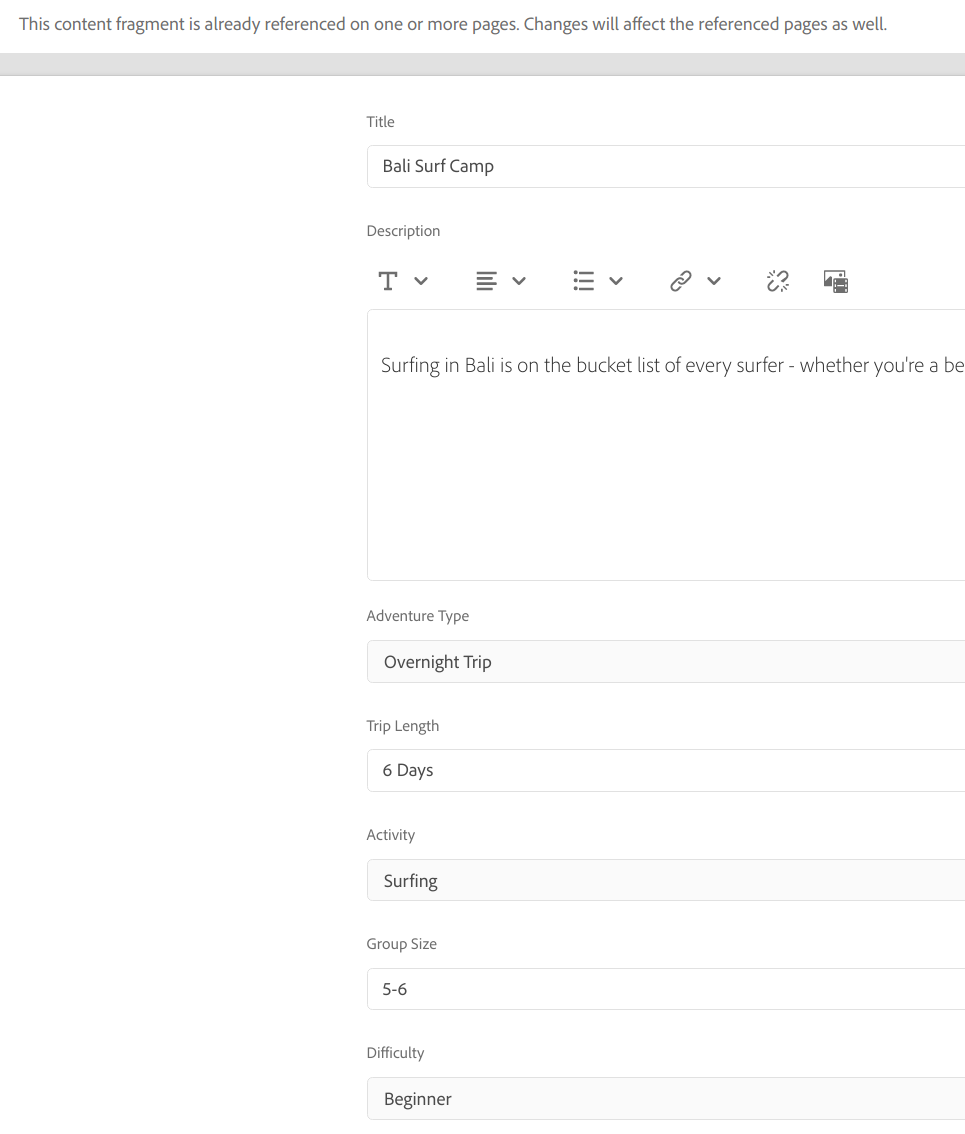Open the Difficulty dropdown showing Beginner
Image resolution: width=965 pixels, height=1134 pixels.
(x=666, y=1099)
